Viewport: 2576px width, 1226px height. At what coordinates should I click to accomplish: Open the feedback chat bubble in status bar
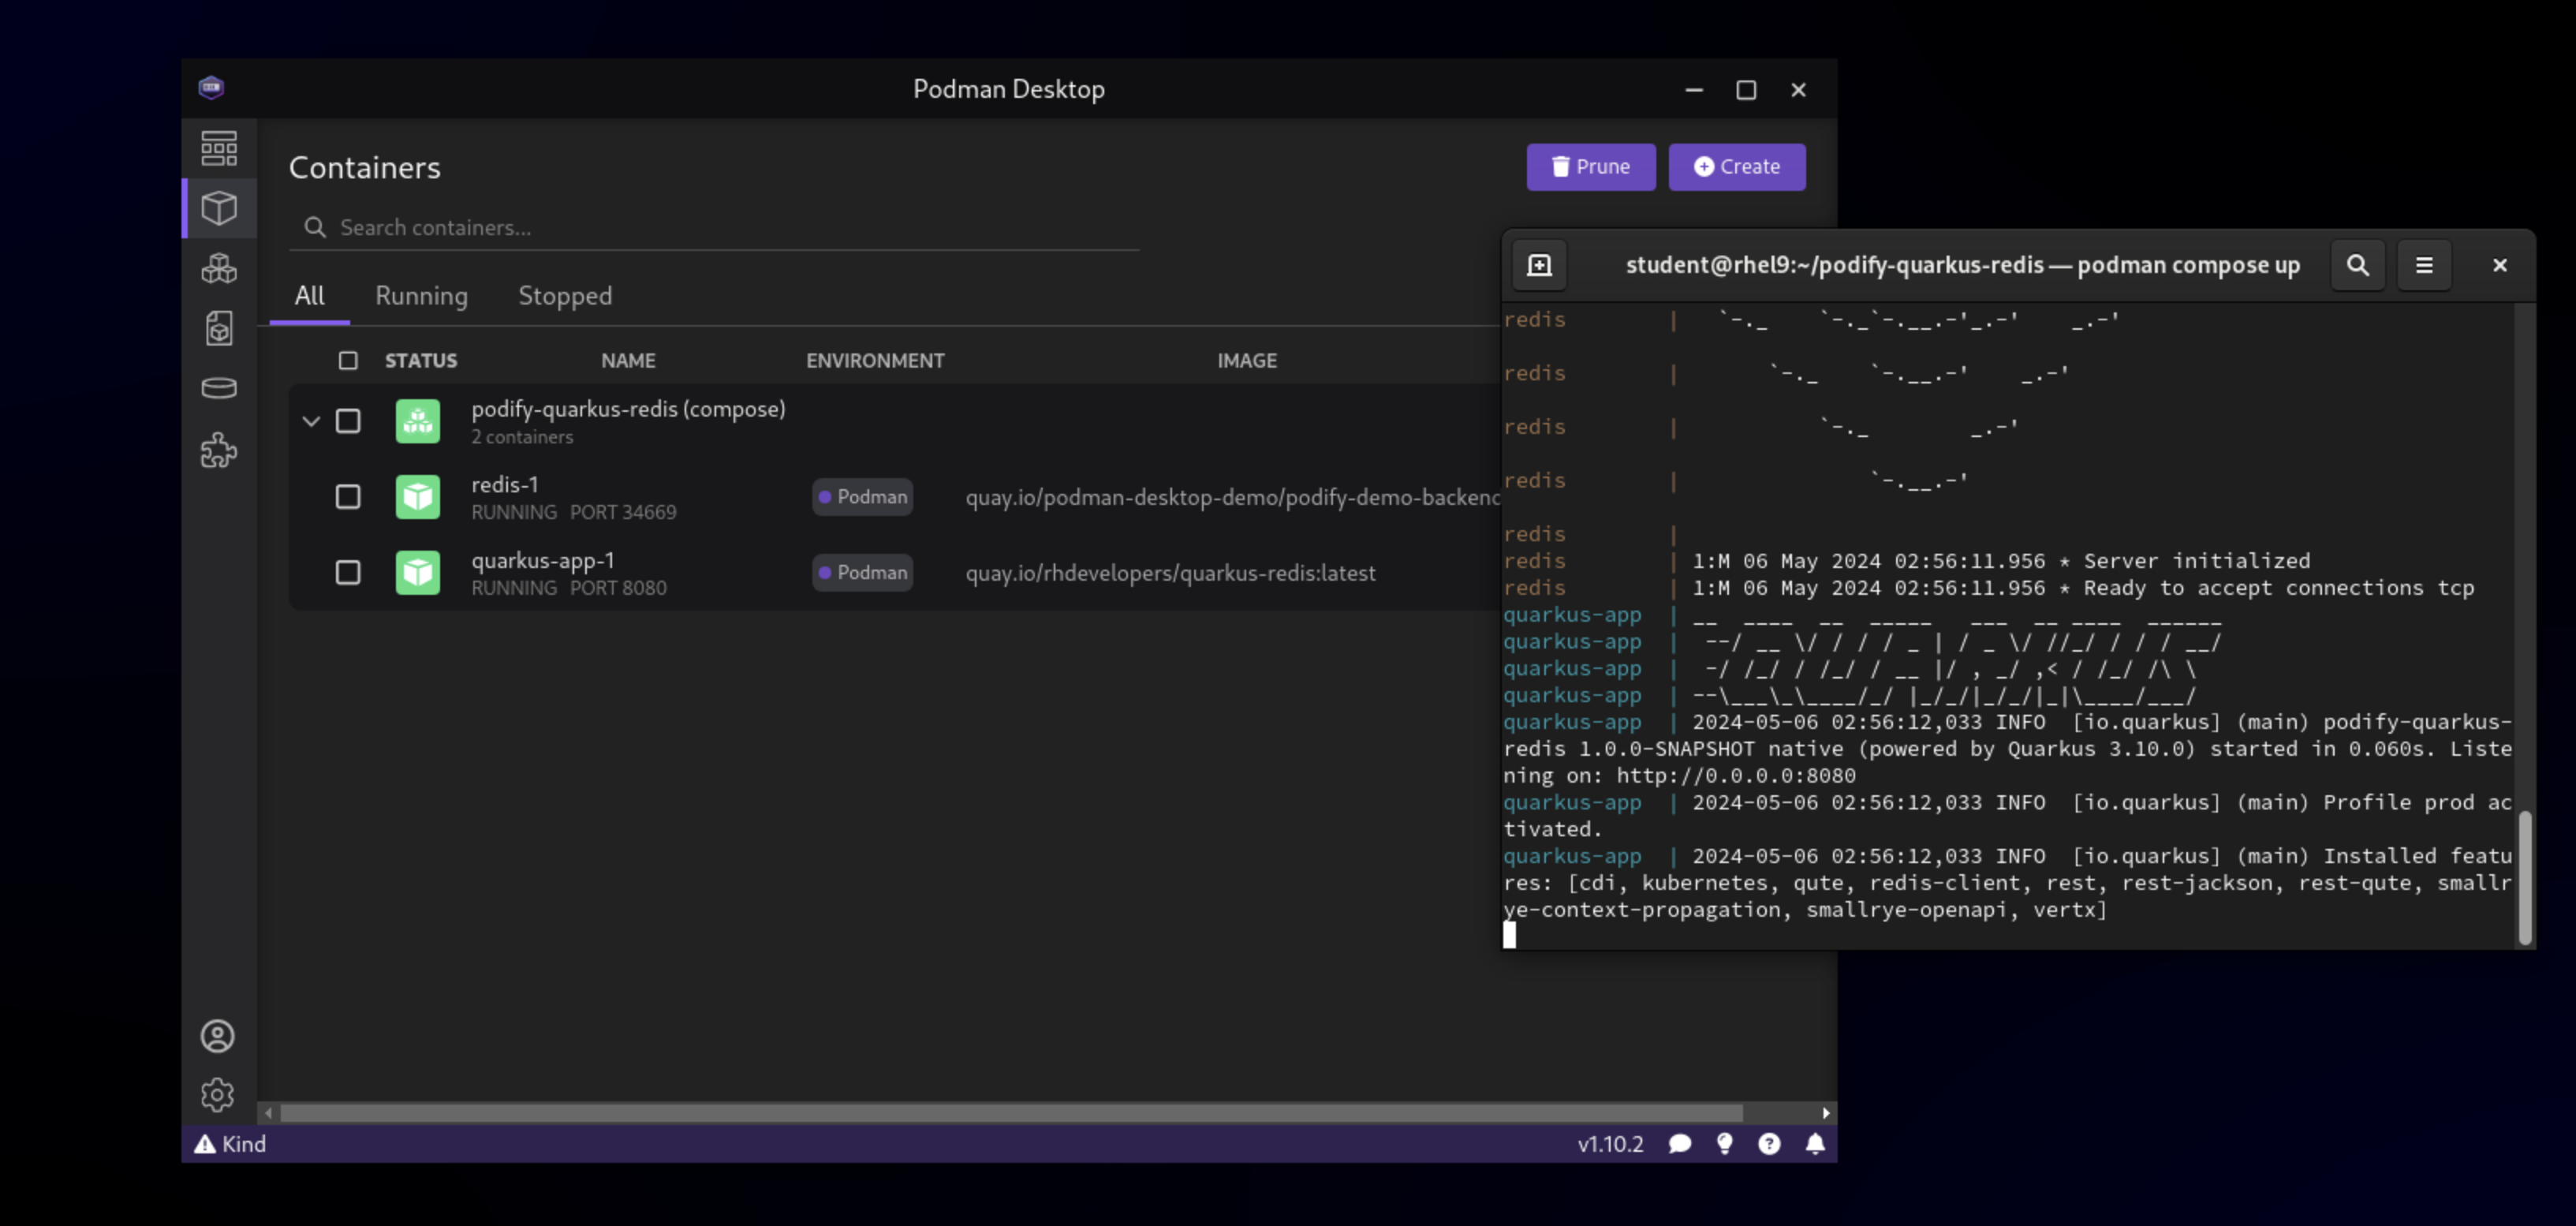[1680, 1144]
